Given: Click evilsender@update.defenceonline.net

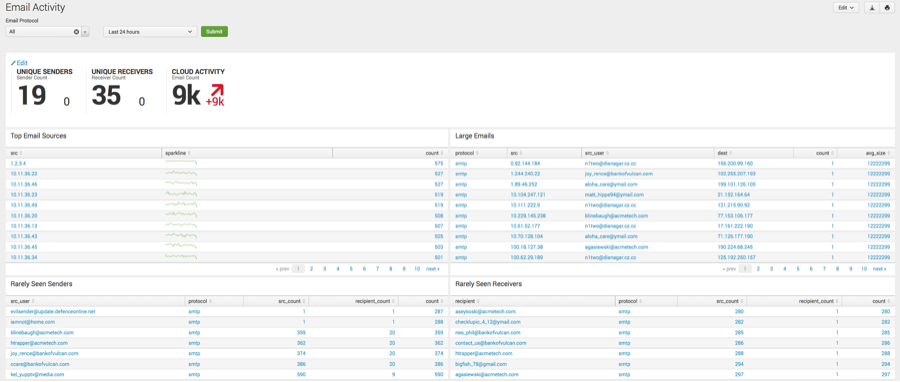Looking at the screenshot, I should [53, 311].
